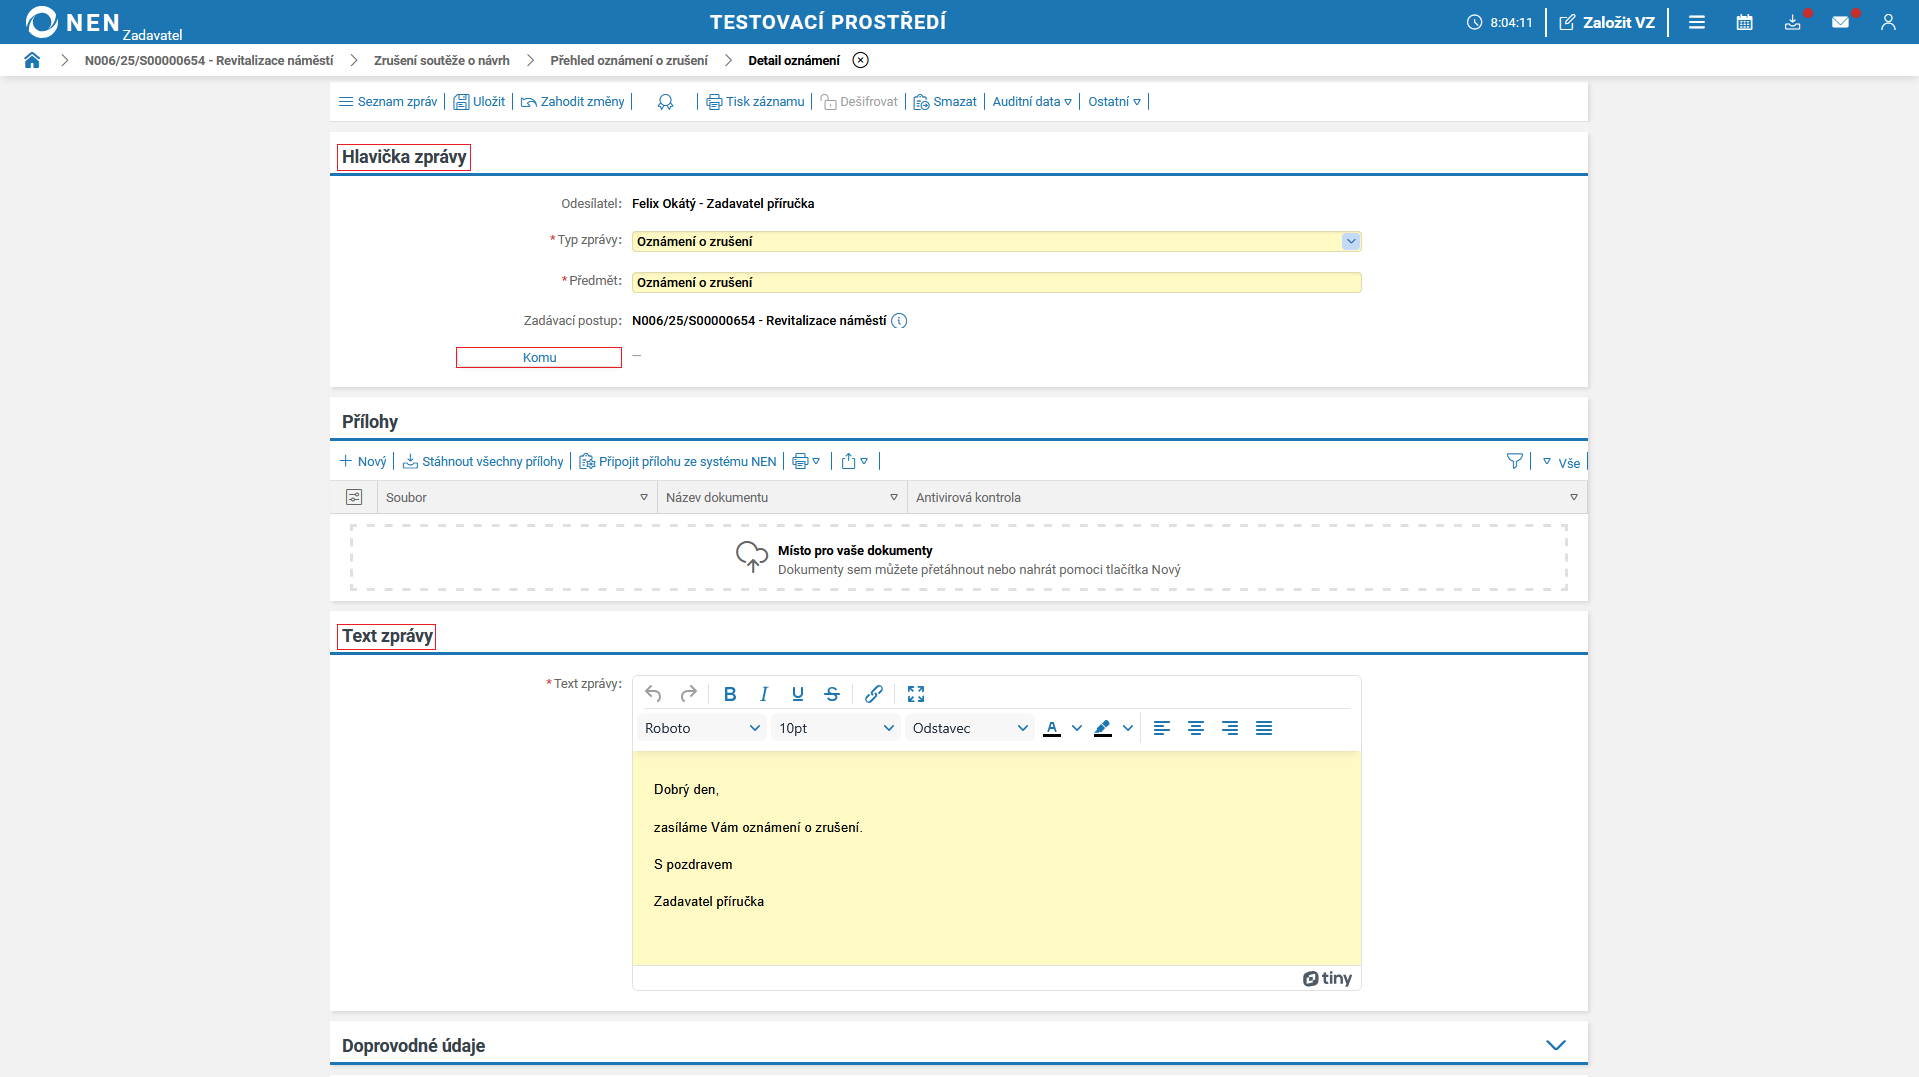Toggle italic formatting in the editor
The width and height of the screenshot is (1919, 1077).
click(764, 694)
